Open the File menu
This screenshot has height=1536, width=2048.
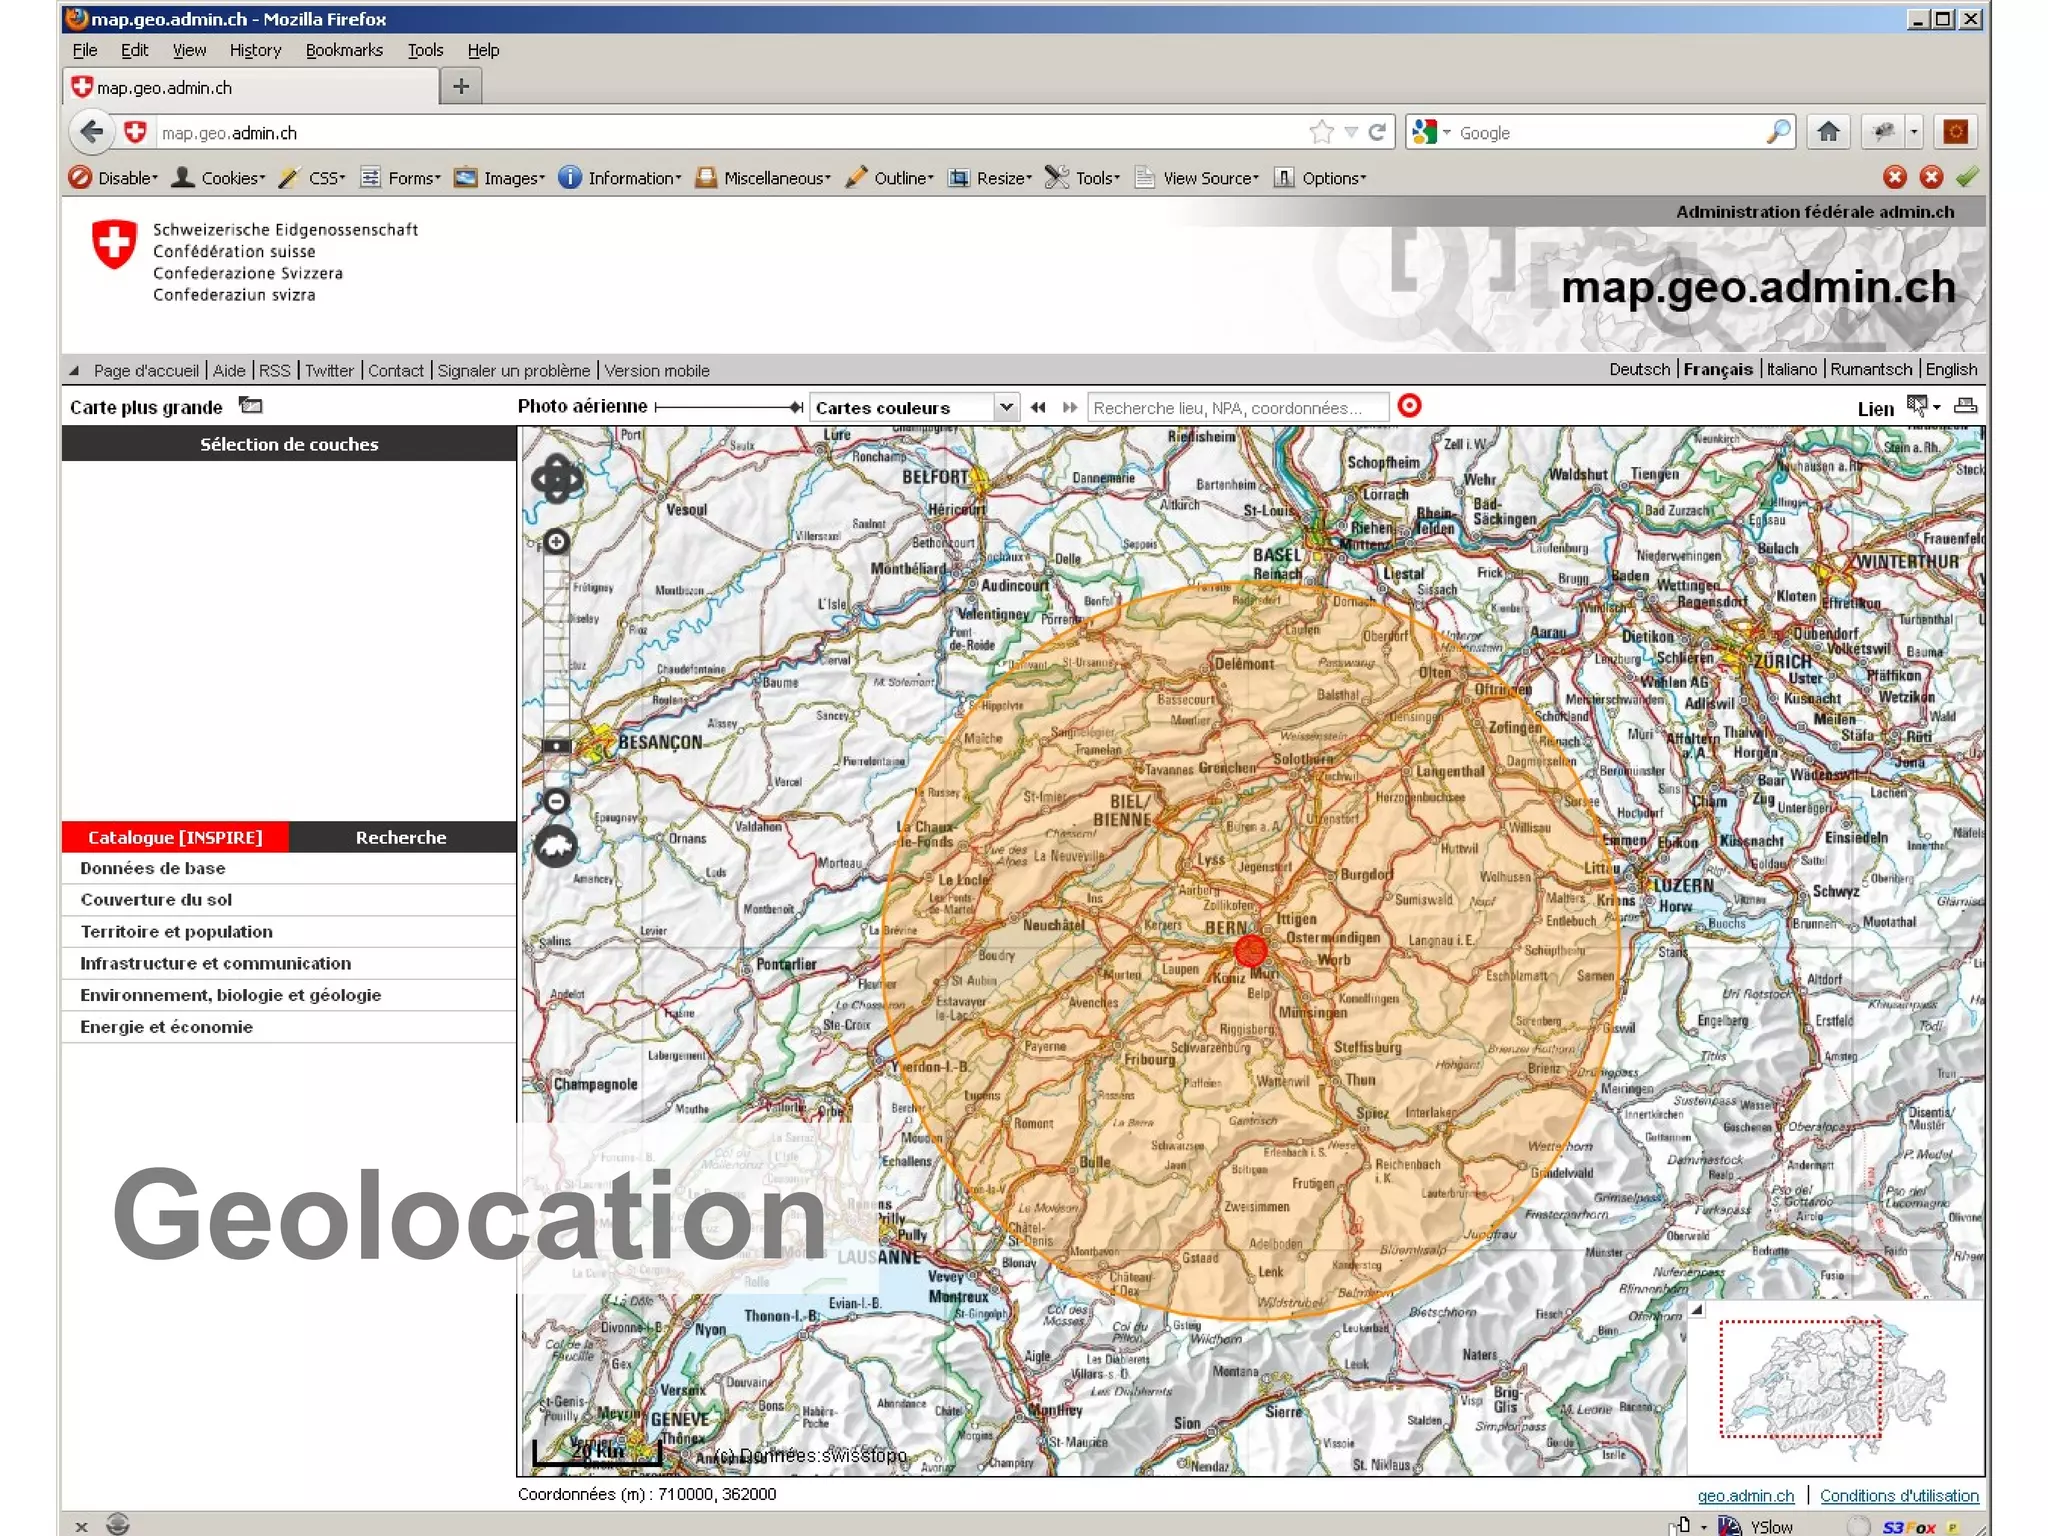coord(85,50)
